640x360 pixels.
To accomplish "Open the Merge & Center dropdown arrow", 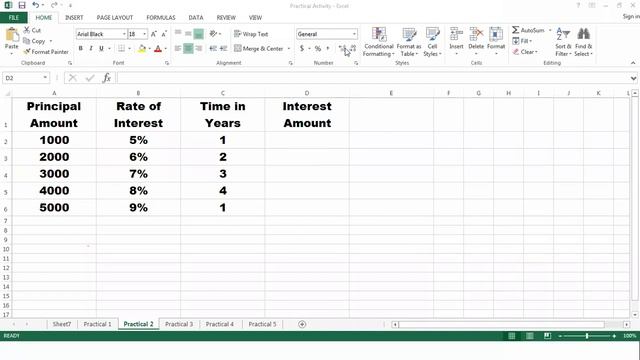I will [x=289, y=49].
